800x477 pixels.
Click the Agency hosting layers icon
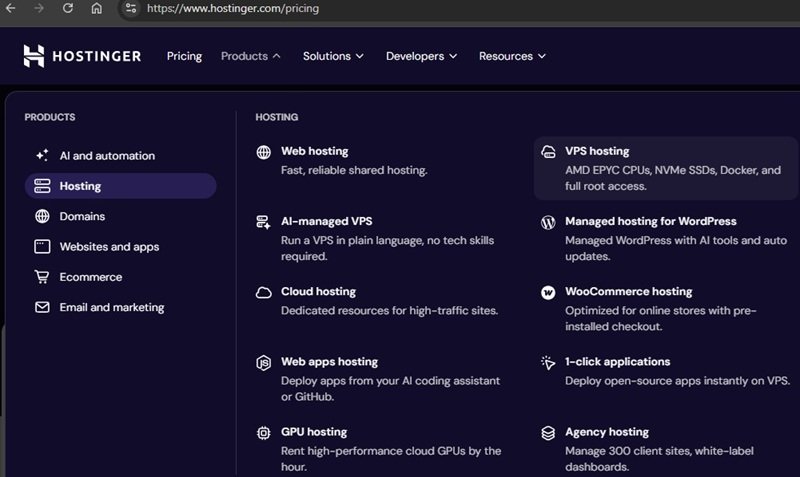[548, 433]
